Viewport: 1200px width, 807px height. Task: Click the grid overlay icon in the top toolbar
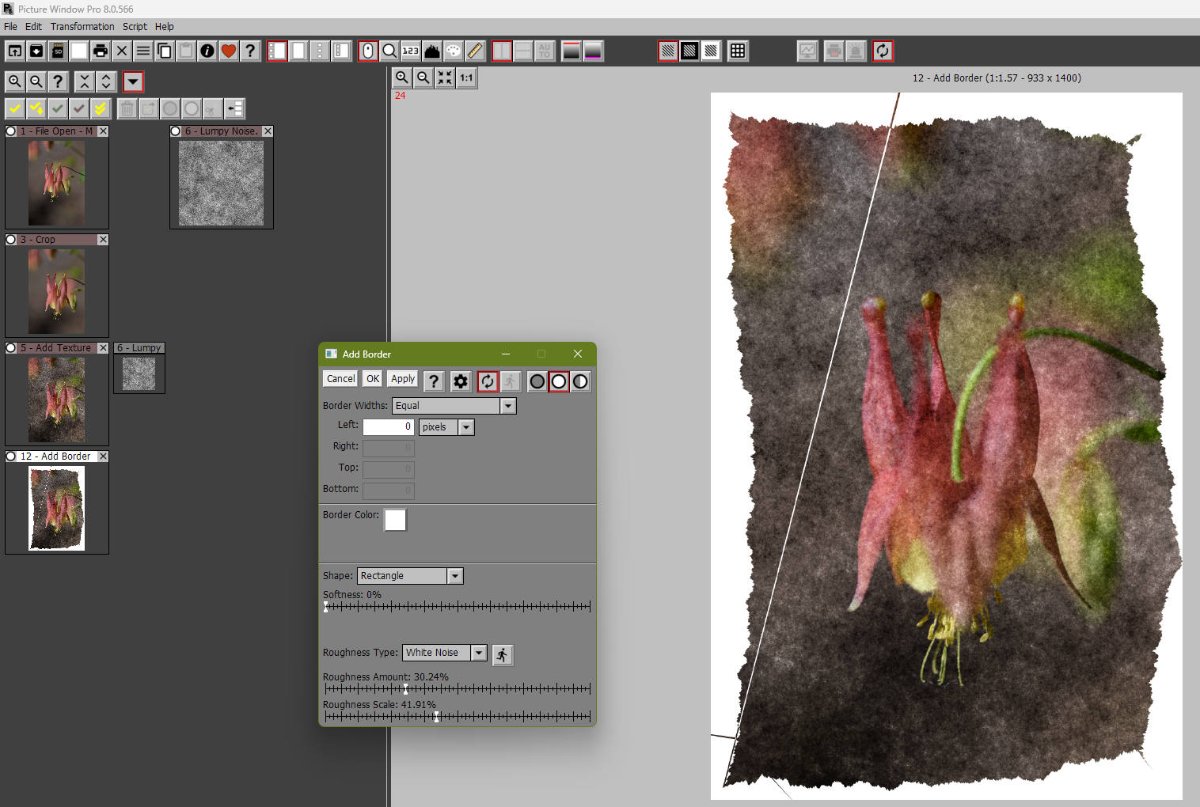pos(737,50)
